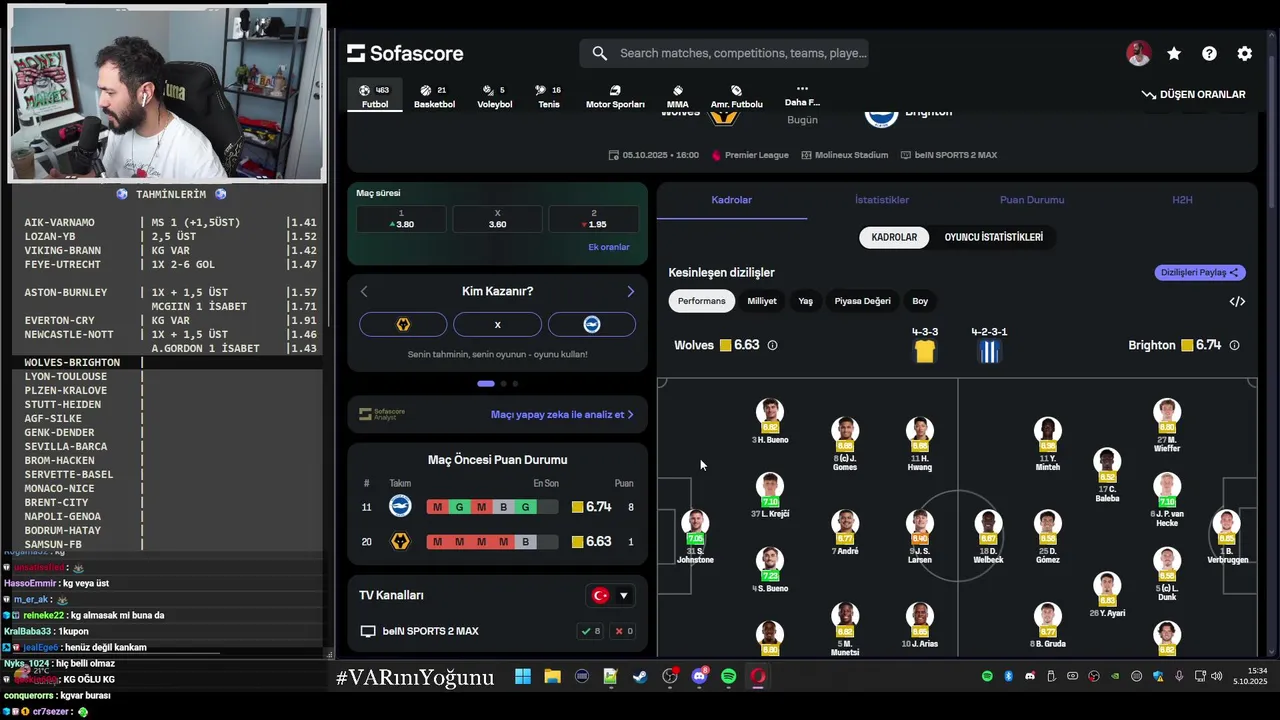The width and height of the screenshot is (1280, 720).
Task: Open H. Bueno player on pitch
Action: (769, 421)
